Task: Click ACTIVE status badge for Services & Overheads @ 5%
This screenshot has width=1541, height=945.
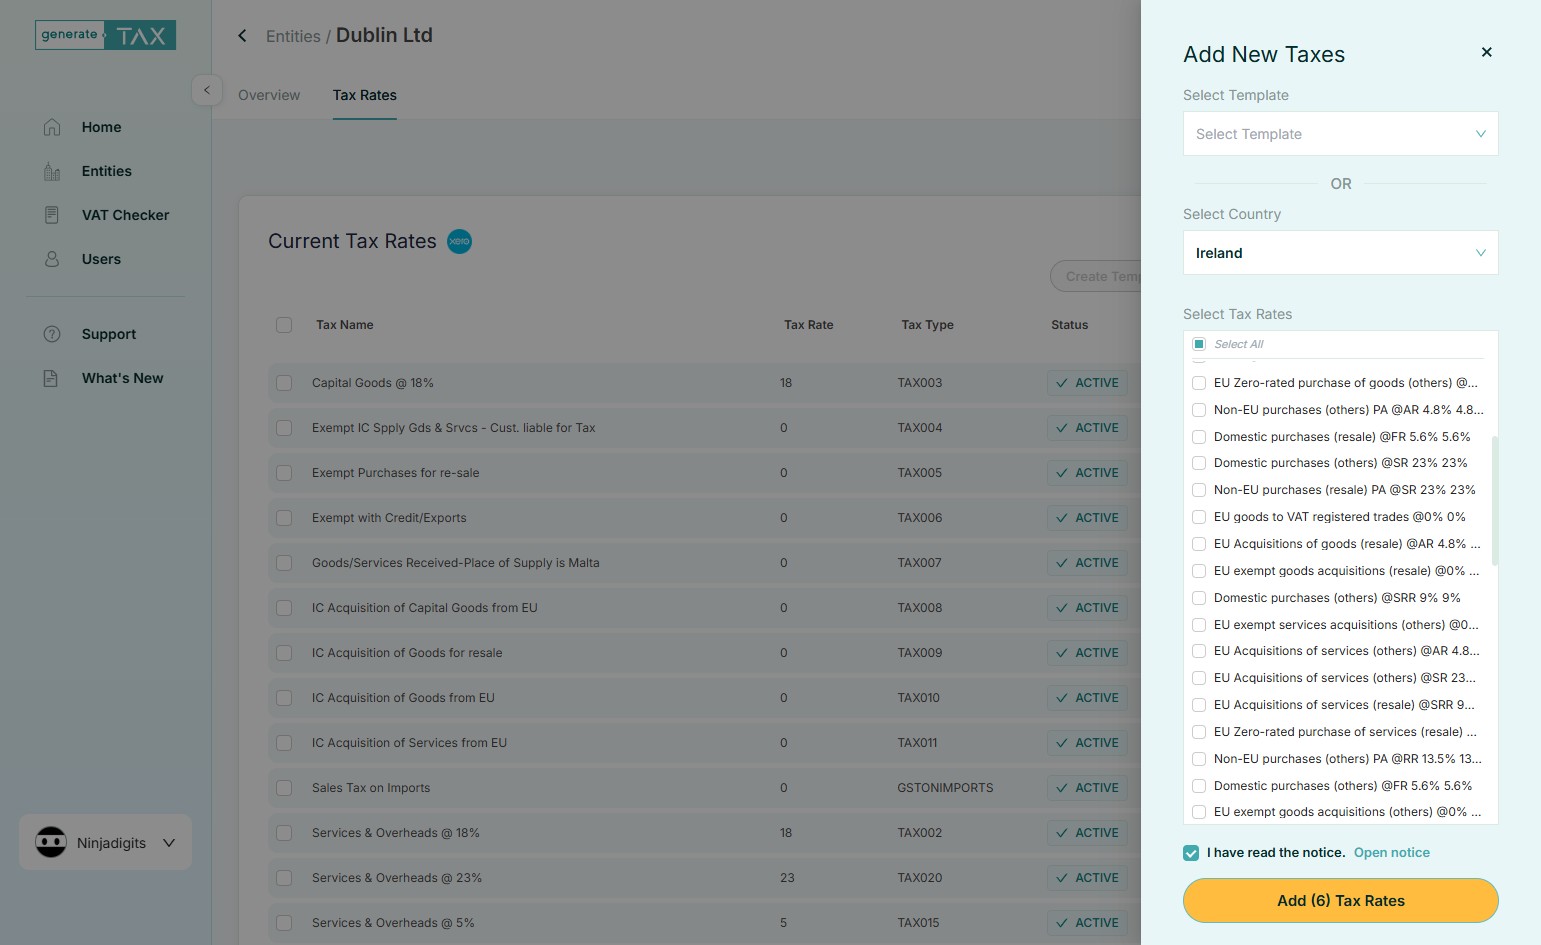Action: [x=1087, y=923]
